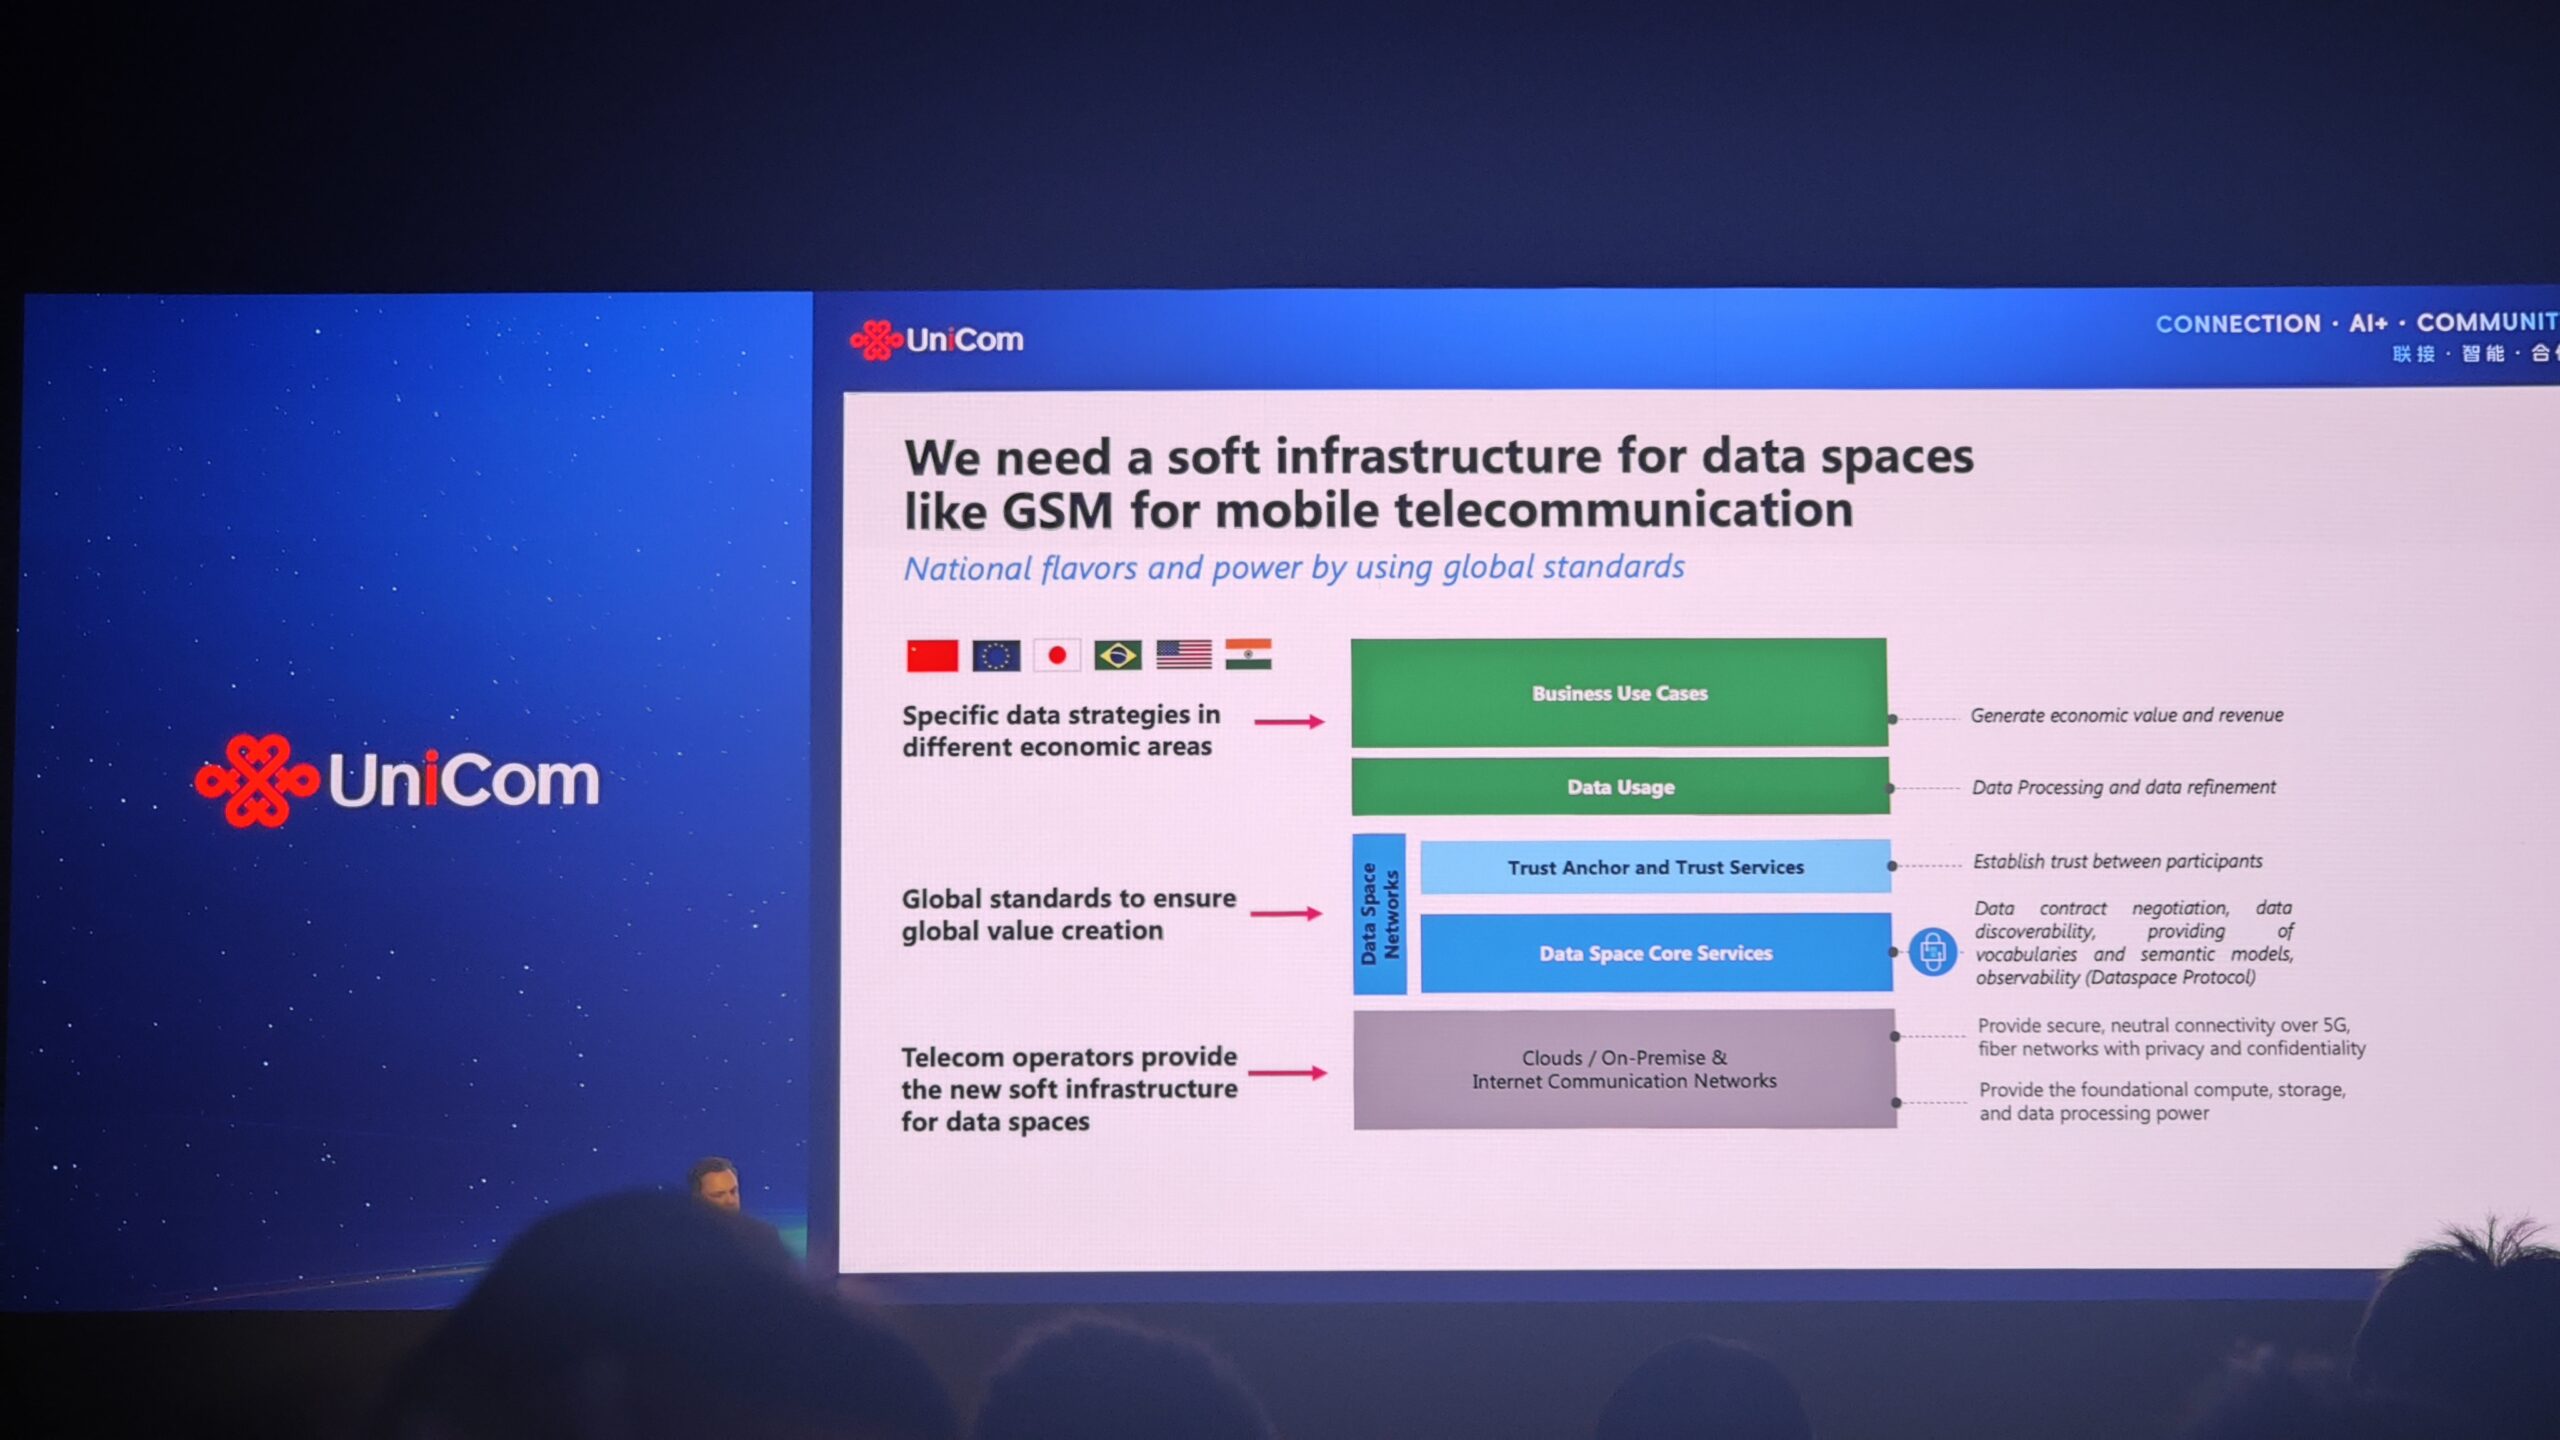Click the National flavors and power subtitle

(x=1294, y=568)
